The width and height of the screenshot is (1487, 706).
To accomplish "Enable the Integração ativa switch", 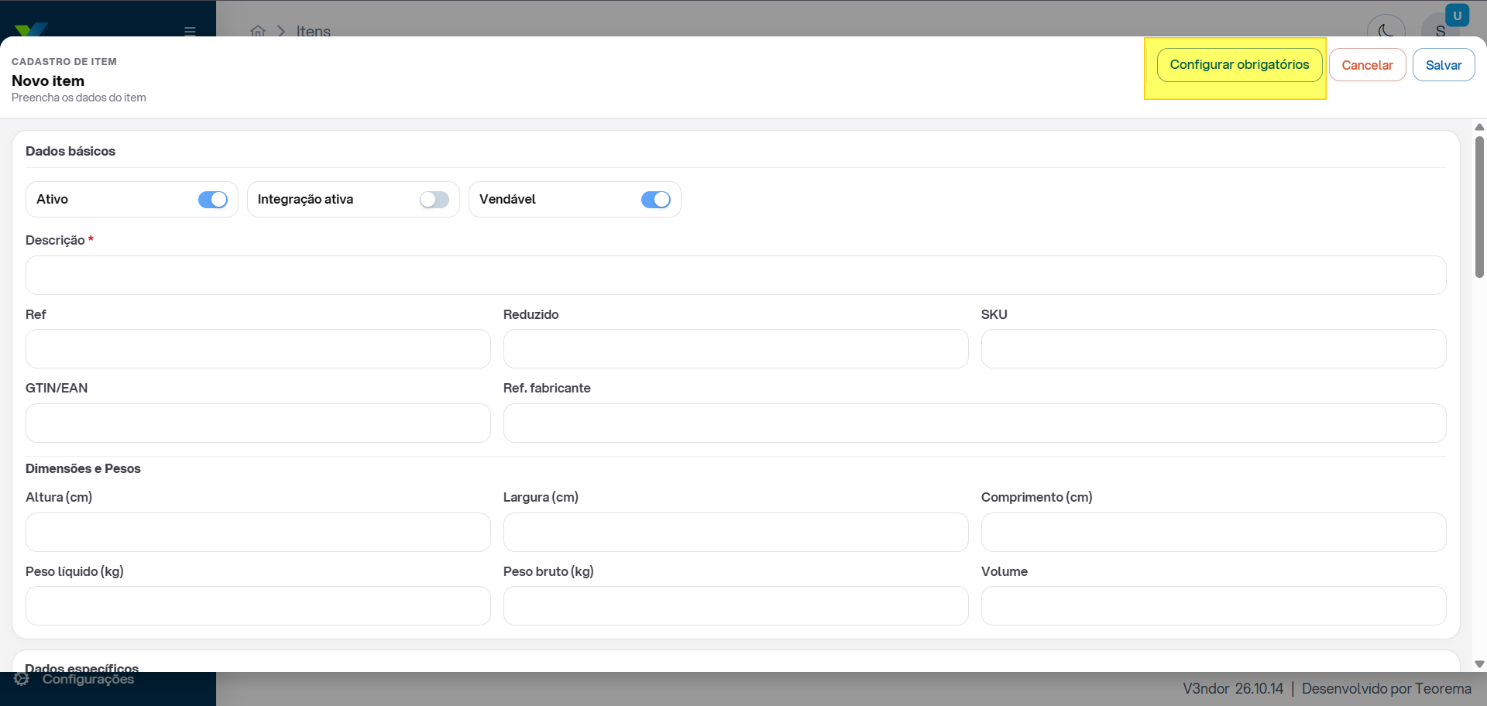I will [434, 199].
